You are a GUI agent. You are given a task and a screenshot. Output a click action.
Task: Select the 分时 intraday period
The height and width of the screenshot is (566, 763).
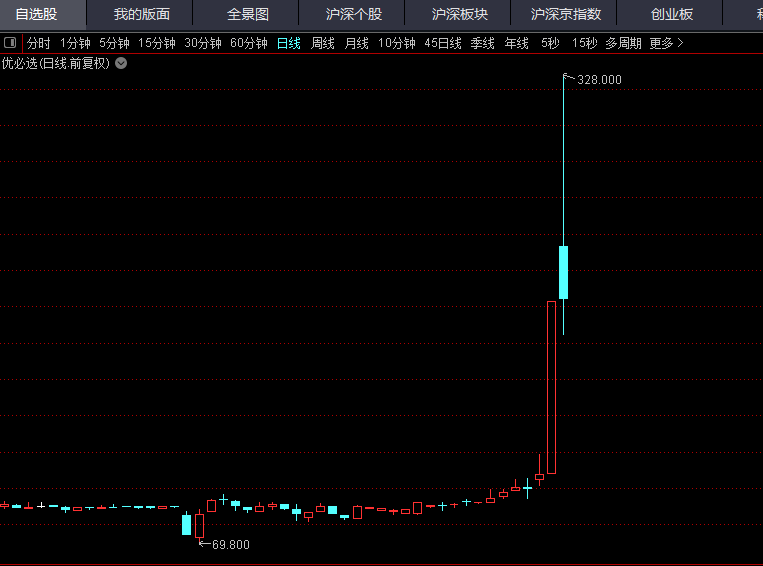tap(38, 43)
